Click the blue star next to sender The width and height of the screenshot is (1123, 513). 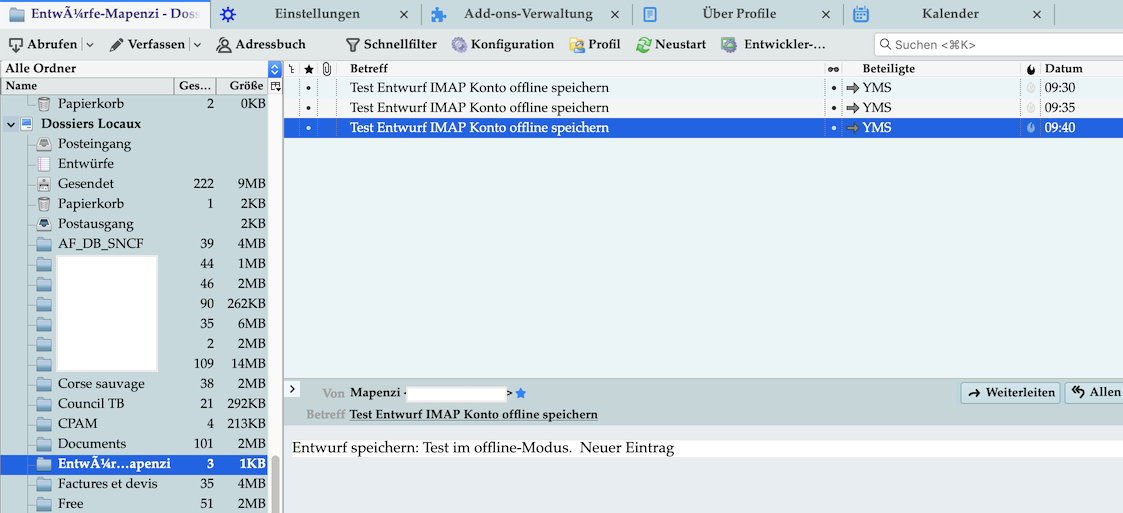coord(521,393)
